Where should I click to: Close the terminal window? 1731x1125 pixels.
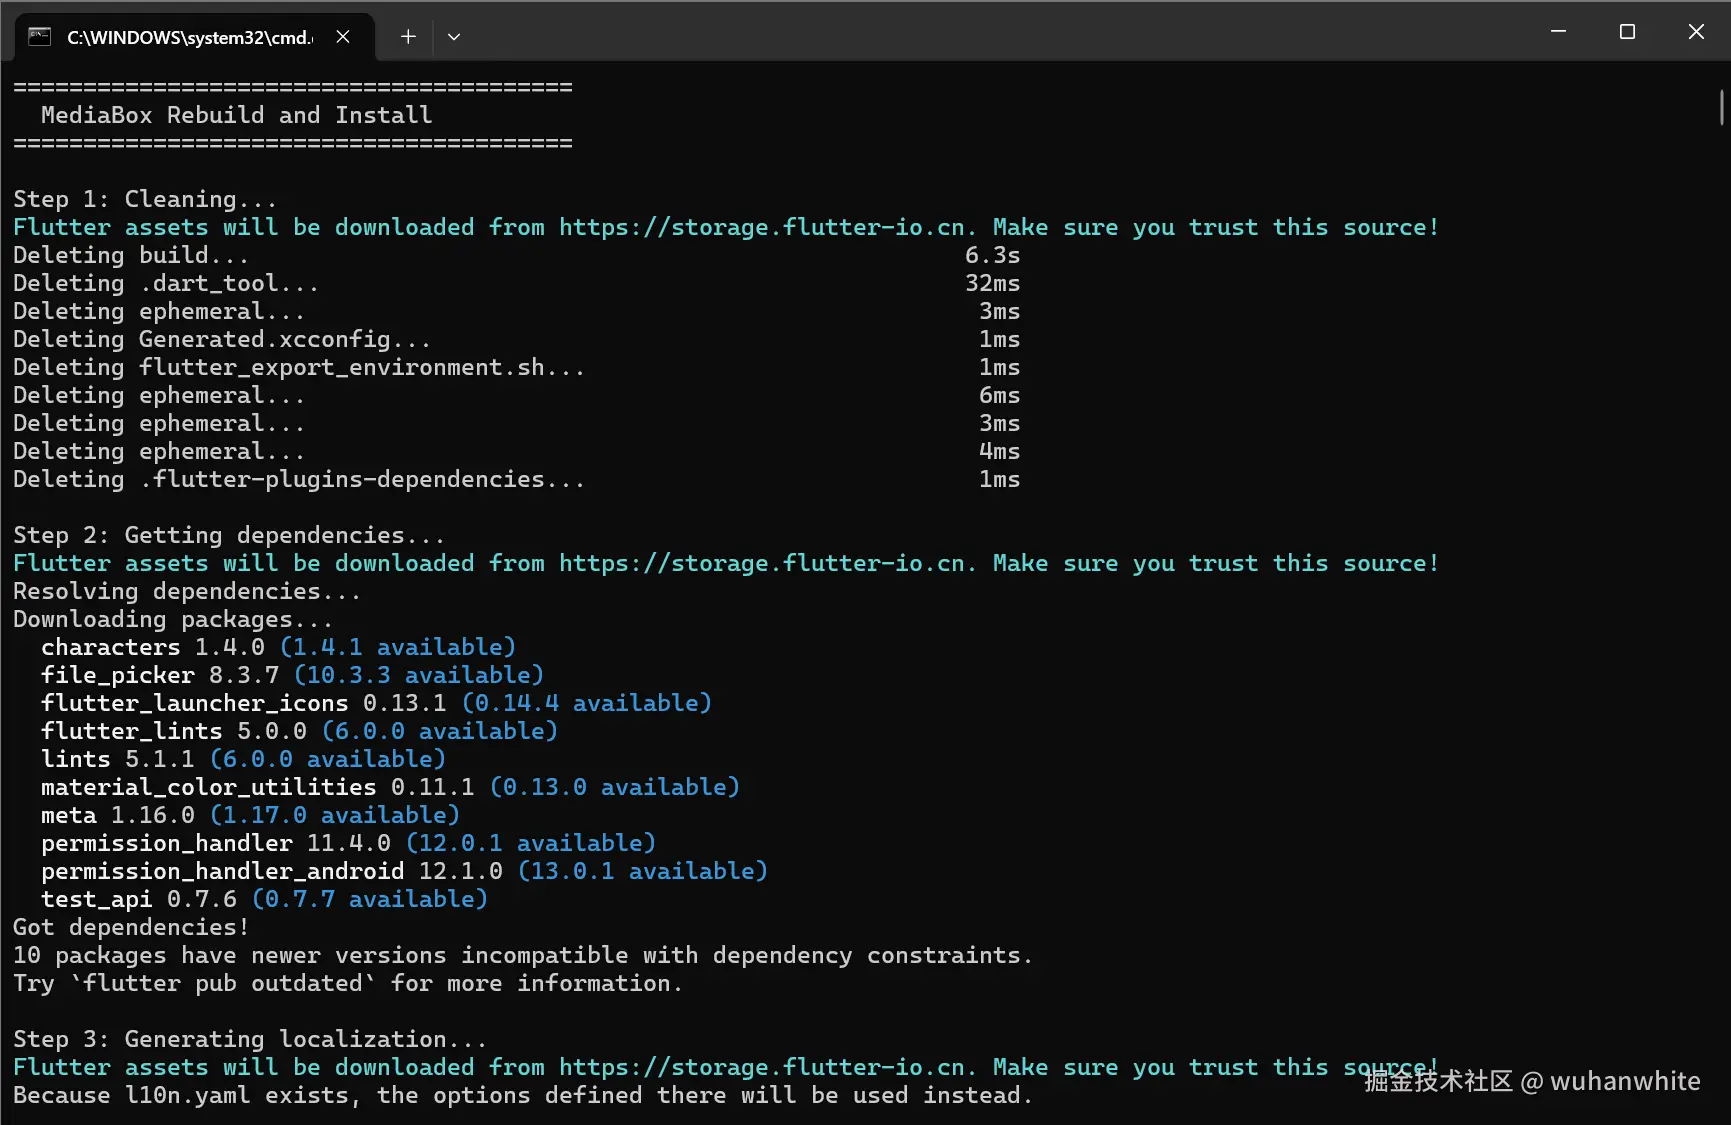click(x=1696, y=32)
